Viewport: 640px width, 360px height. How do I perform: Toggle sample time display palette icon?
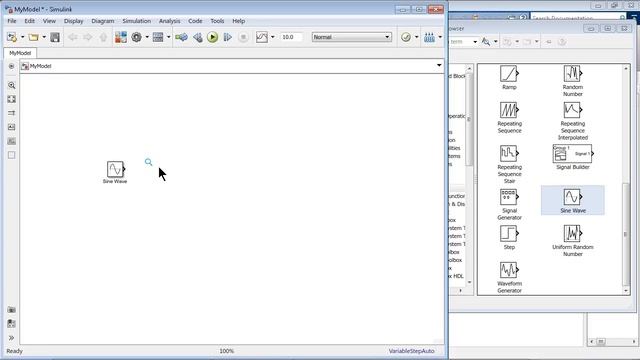[11, 113]
